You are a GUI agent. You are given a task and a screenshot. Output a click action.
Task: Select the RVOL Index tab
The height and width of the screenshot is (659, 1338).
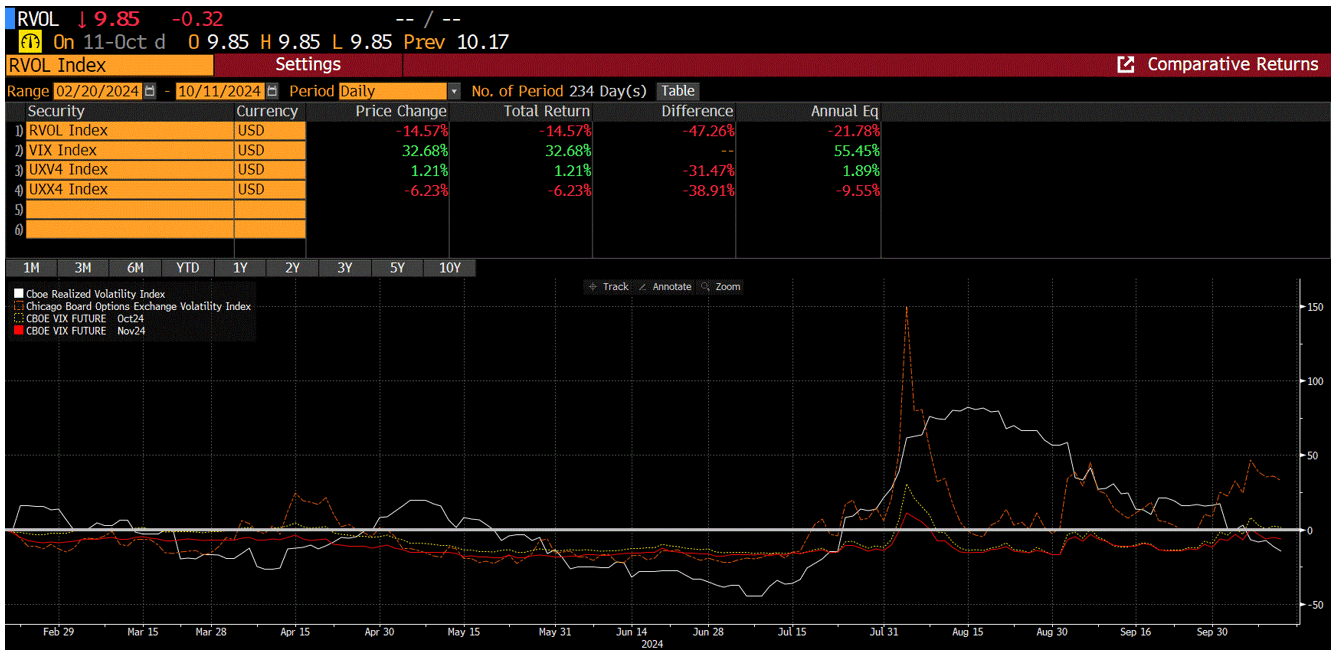point(109,65)
